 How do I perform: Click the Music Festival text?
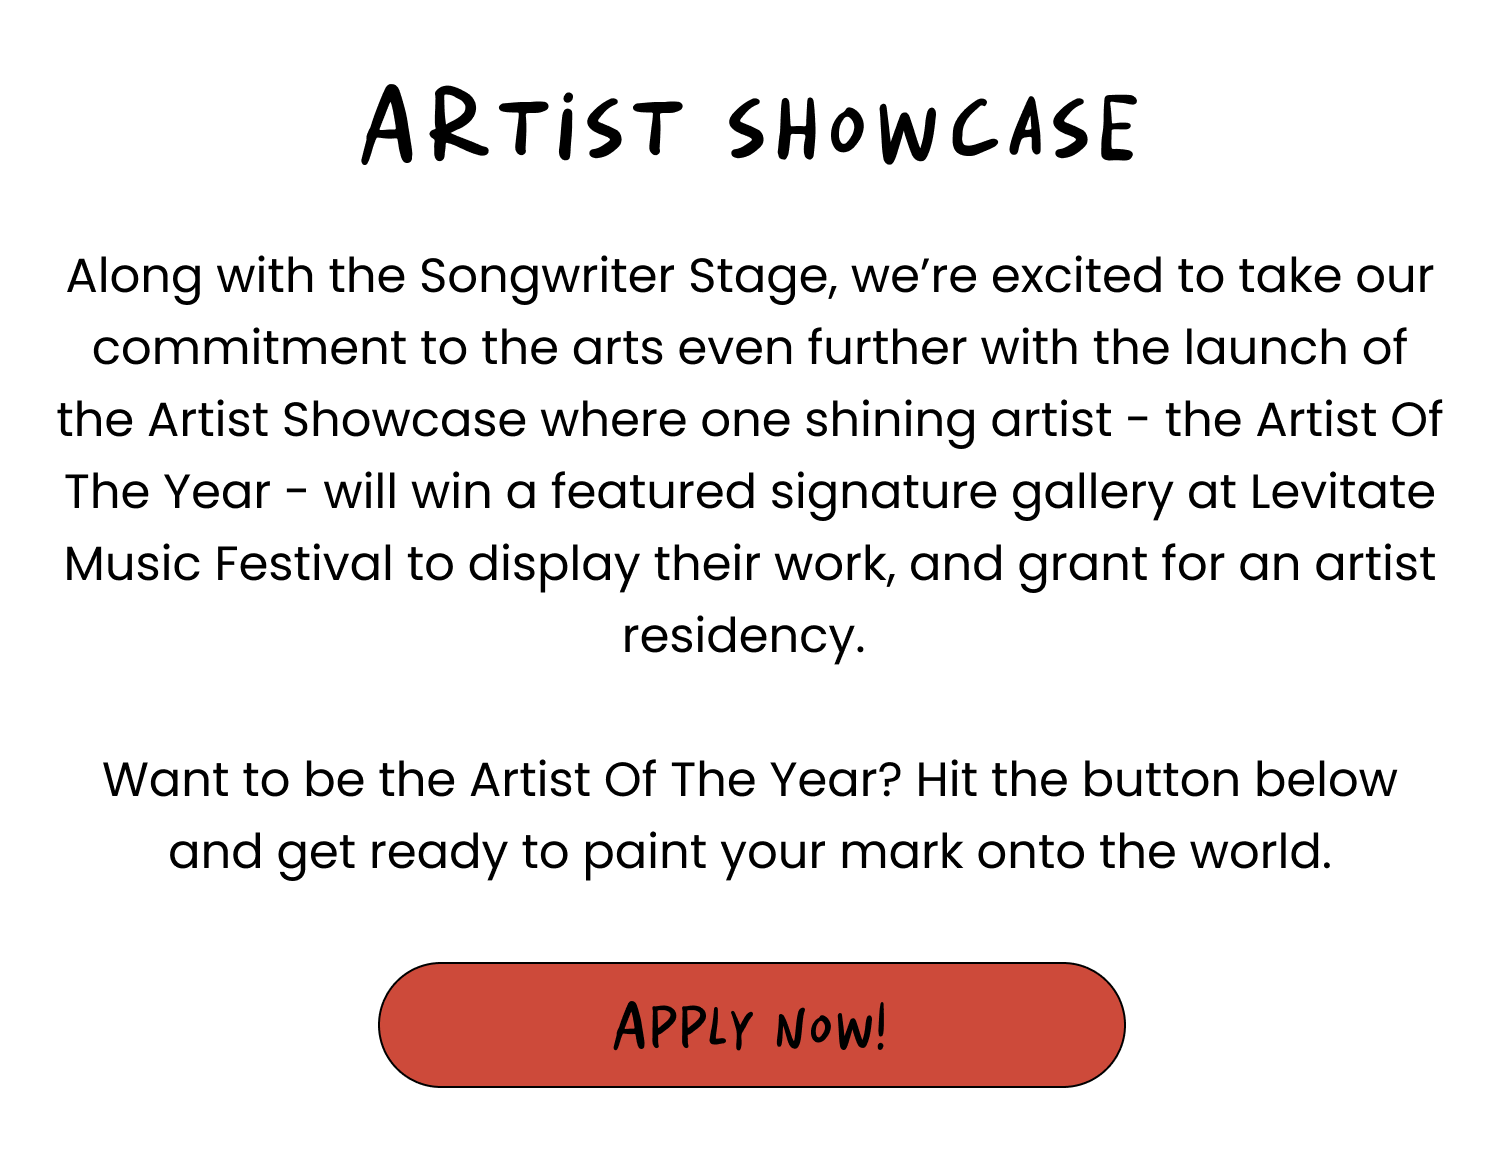(228, 564)
